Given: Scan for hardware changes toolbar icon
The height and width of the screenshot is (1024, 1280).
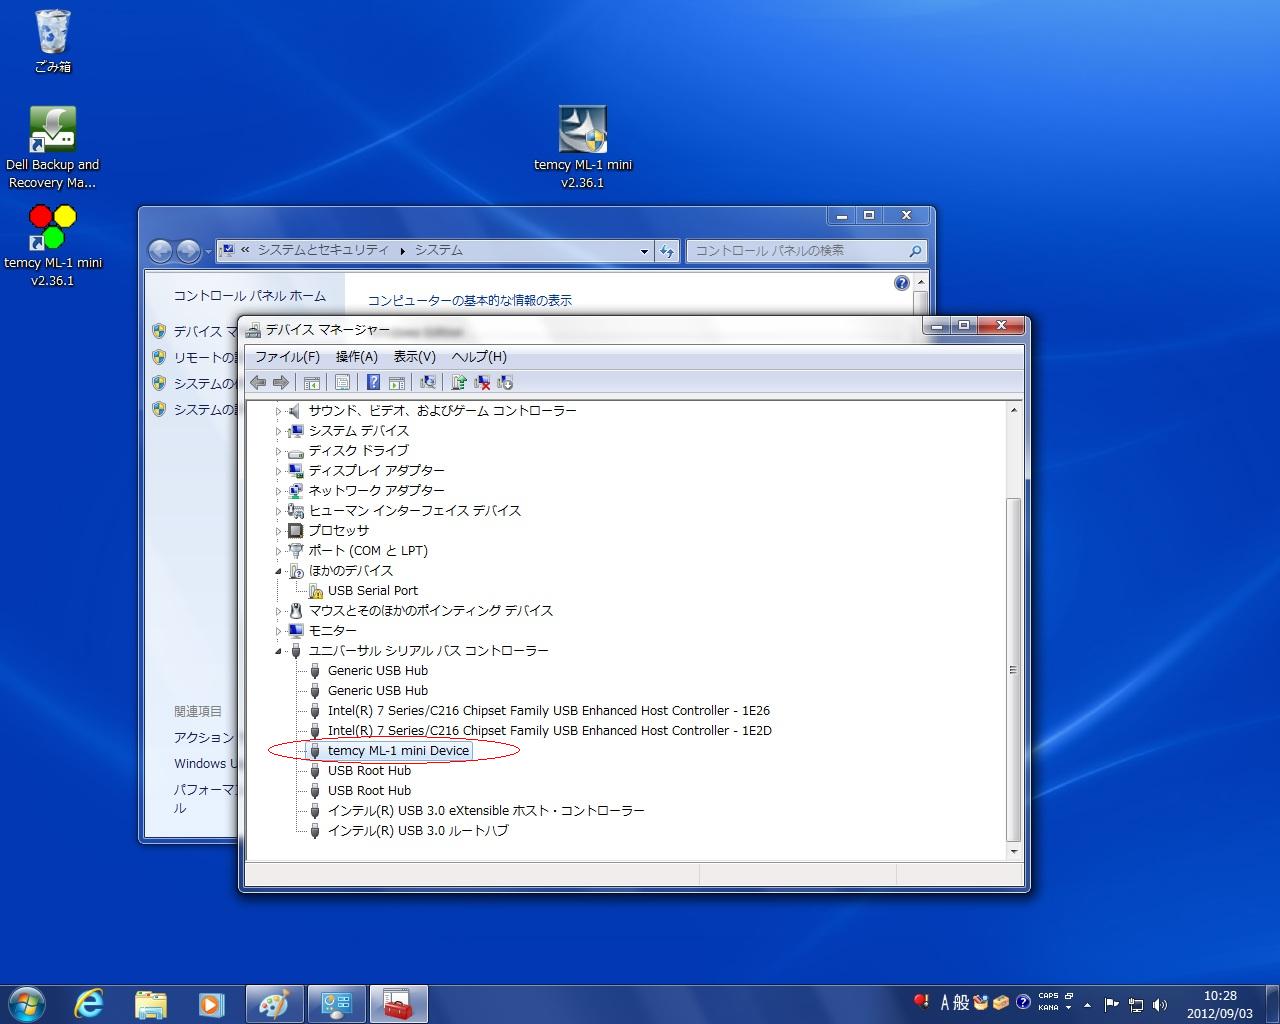Looking at the screenshot, I should (x=428, y=382).
